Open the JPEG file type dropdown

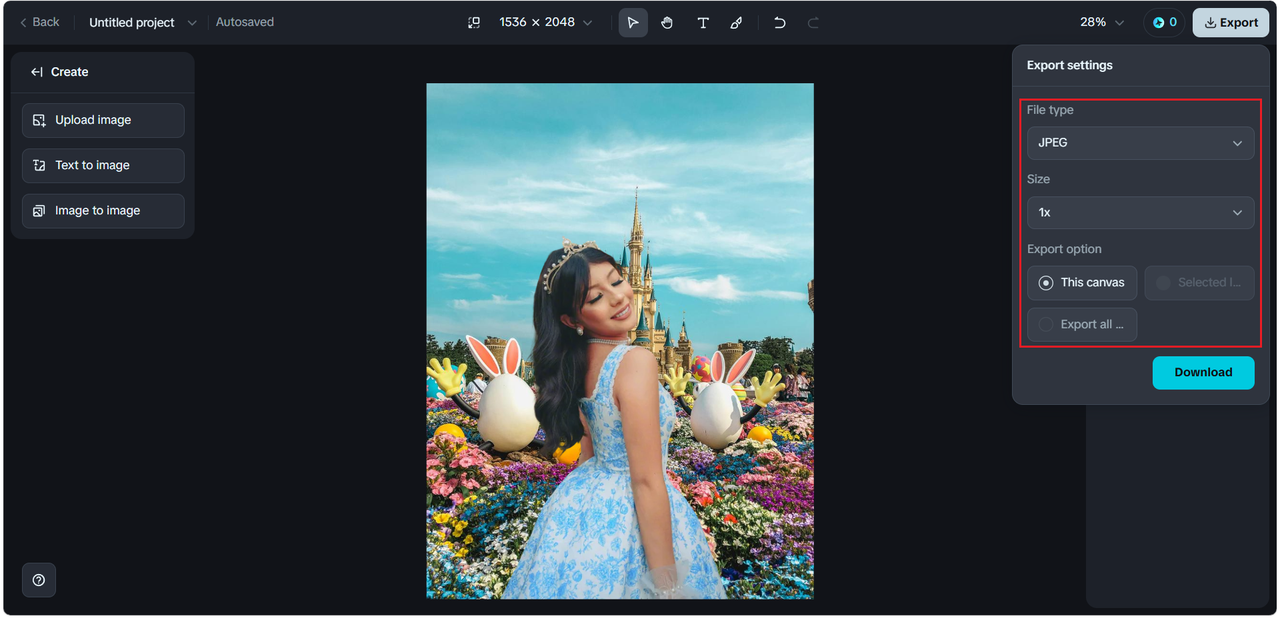(x=1140, y=143)
